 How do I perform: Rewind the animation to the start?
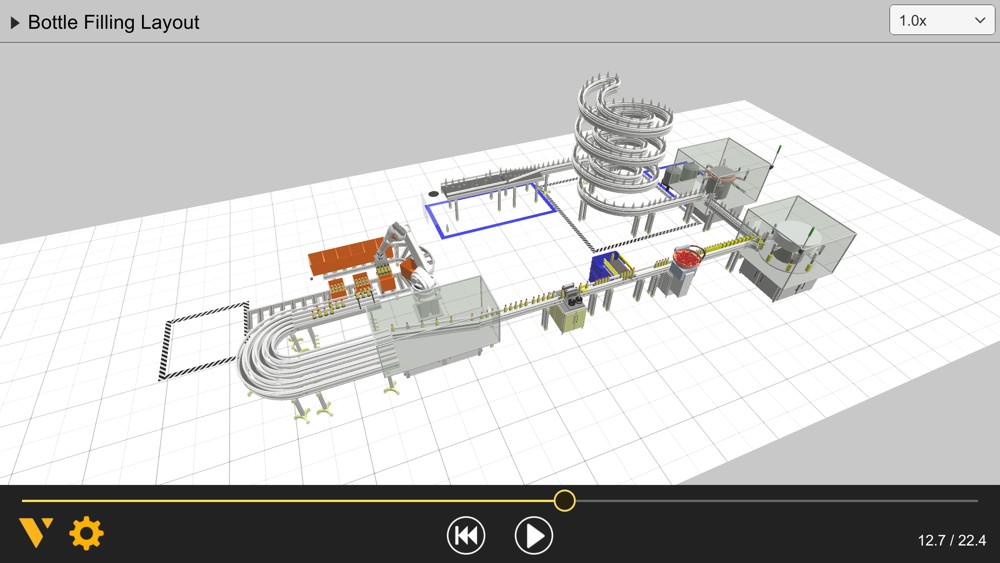pos(466,536)
